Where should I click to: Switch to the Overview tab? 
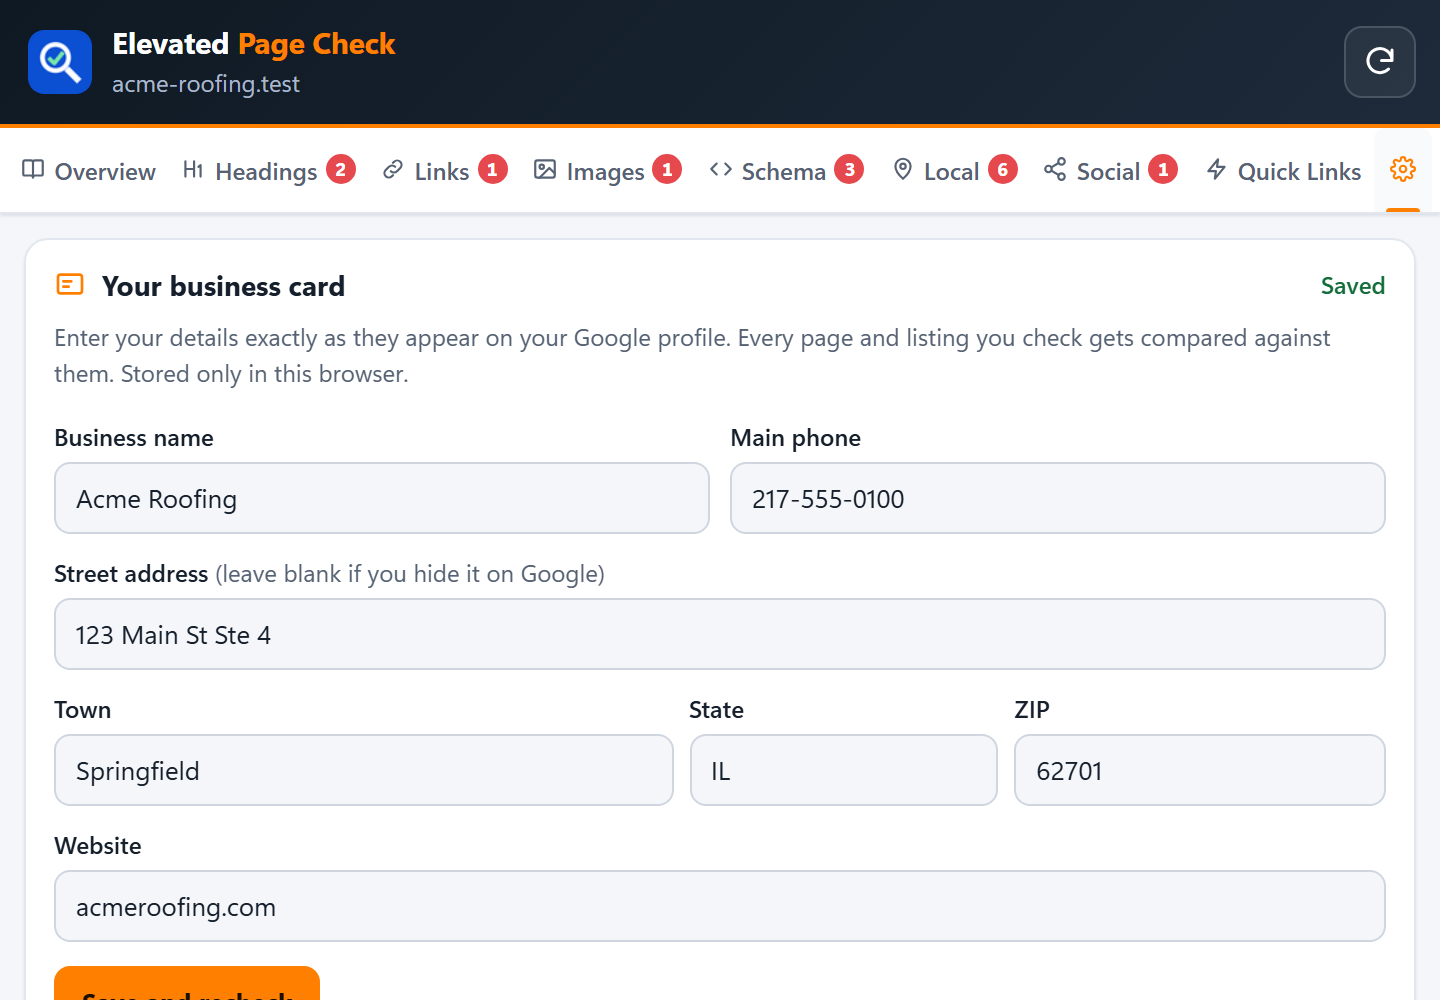pyautogui.click(x=89, y=171)
